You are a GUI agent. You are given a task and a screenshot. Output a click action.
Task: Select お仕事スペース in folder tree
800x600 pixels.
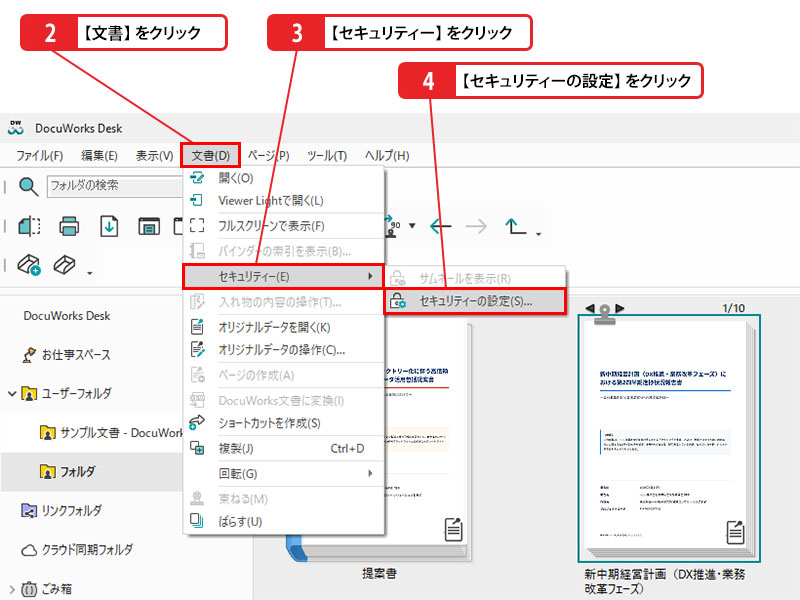coord(76,355)
